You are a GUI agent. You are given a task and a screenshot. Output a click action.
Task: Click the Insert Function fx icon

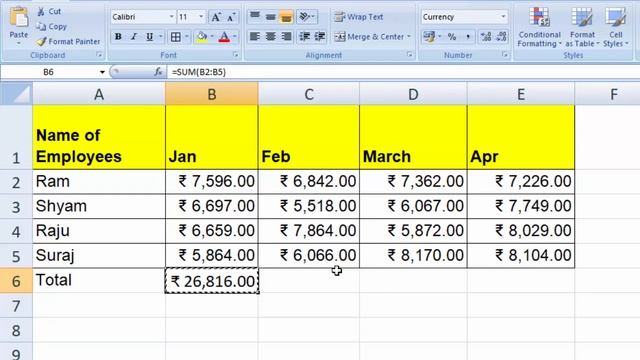158,72
